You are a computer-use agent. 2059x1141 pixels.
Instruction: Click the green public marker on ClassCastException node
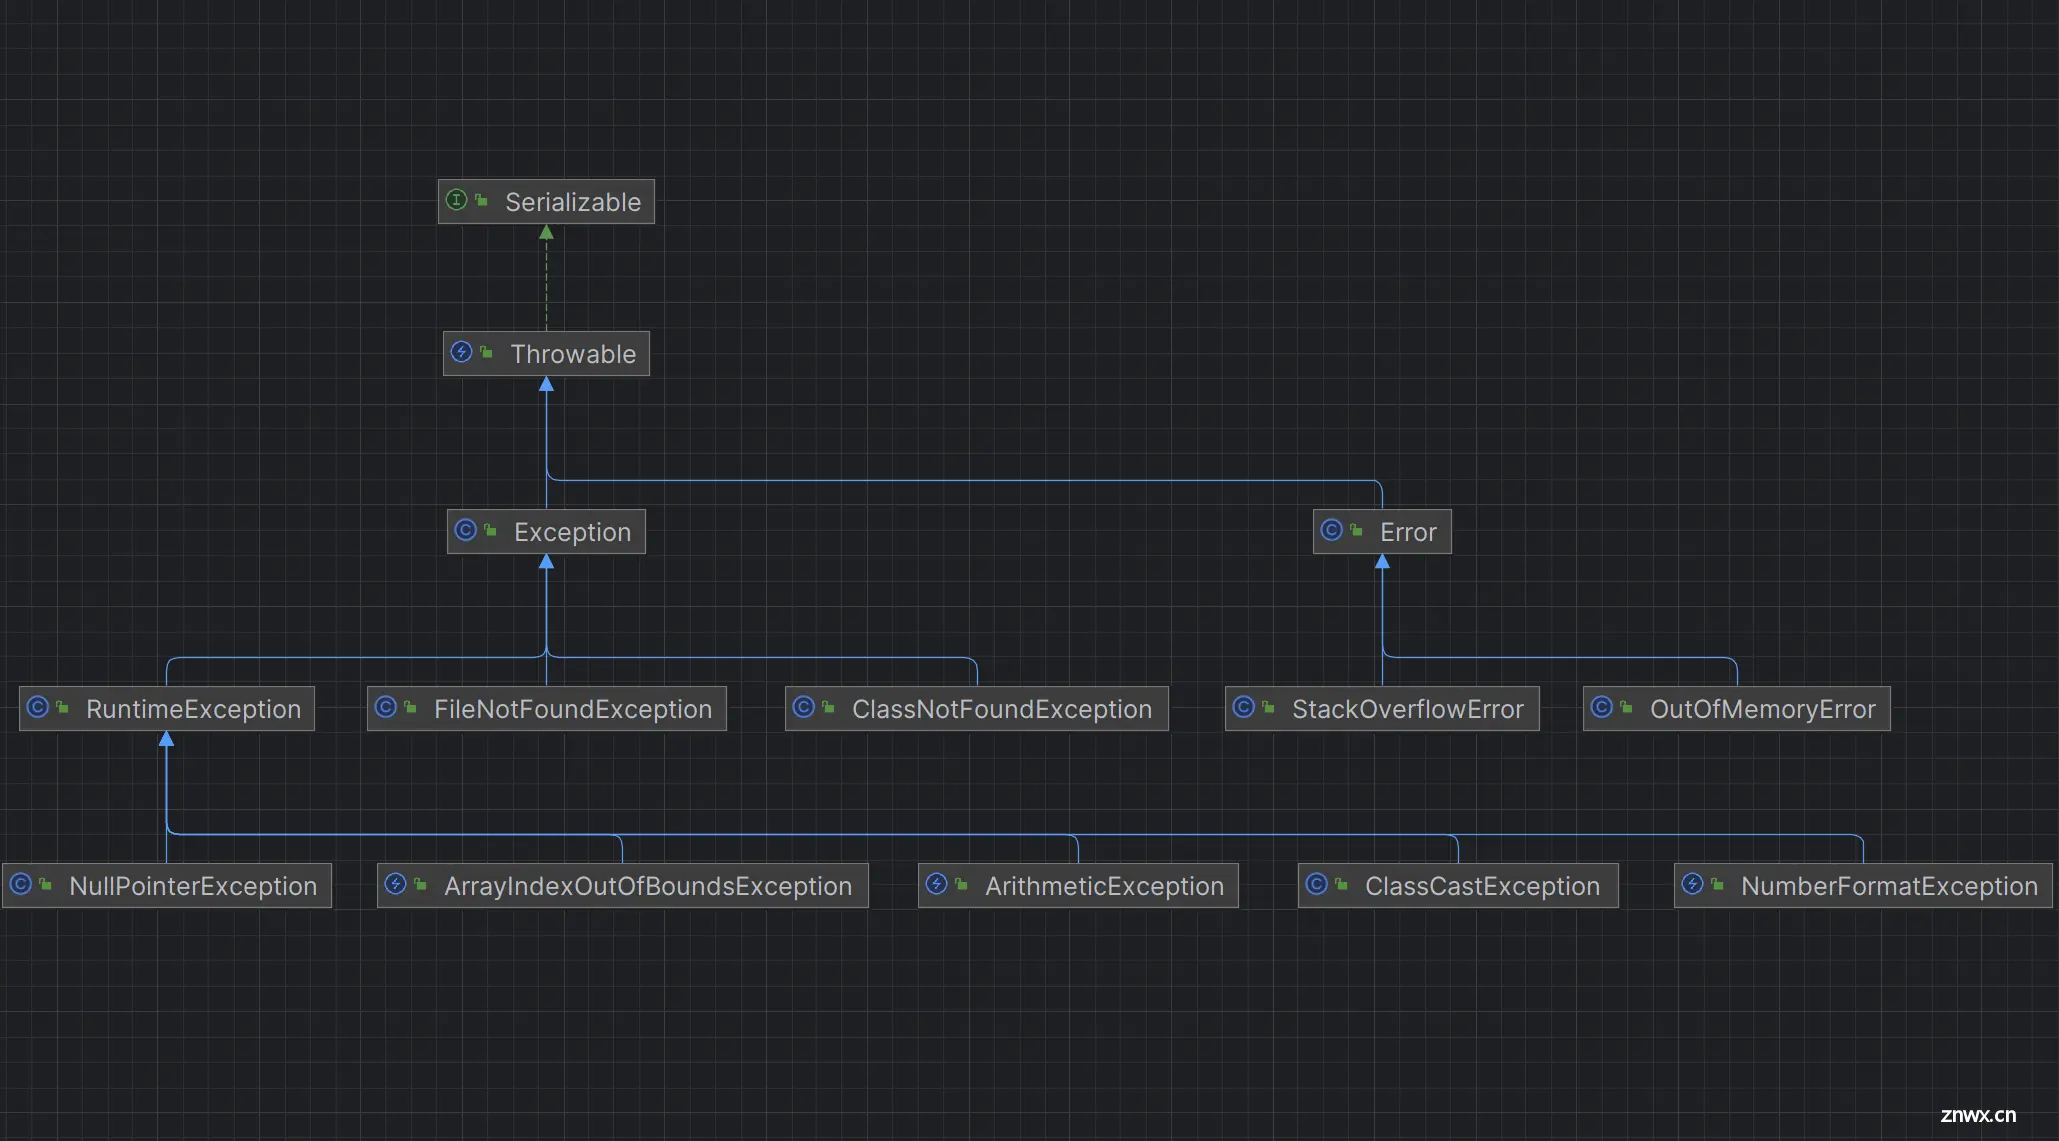click(1341, 884)
